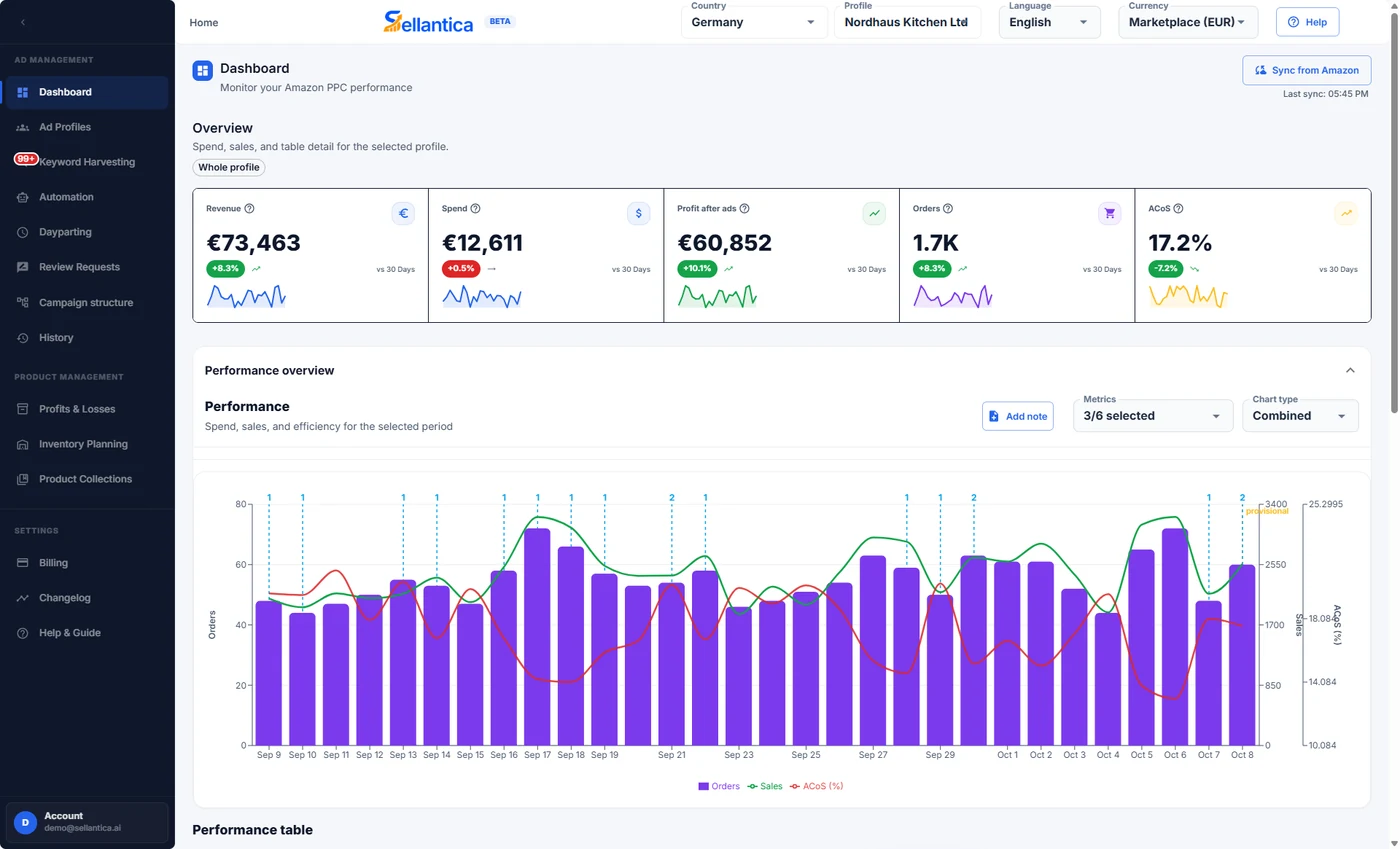Click the Product Collections icon
This screenshot has height=849, width=1400.
(x=23, y=479)
